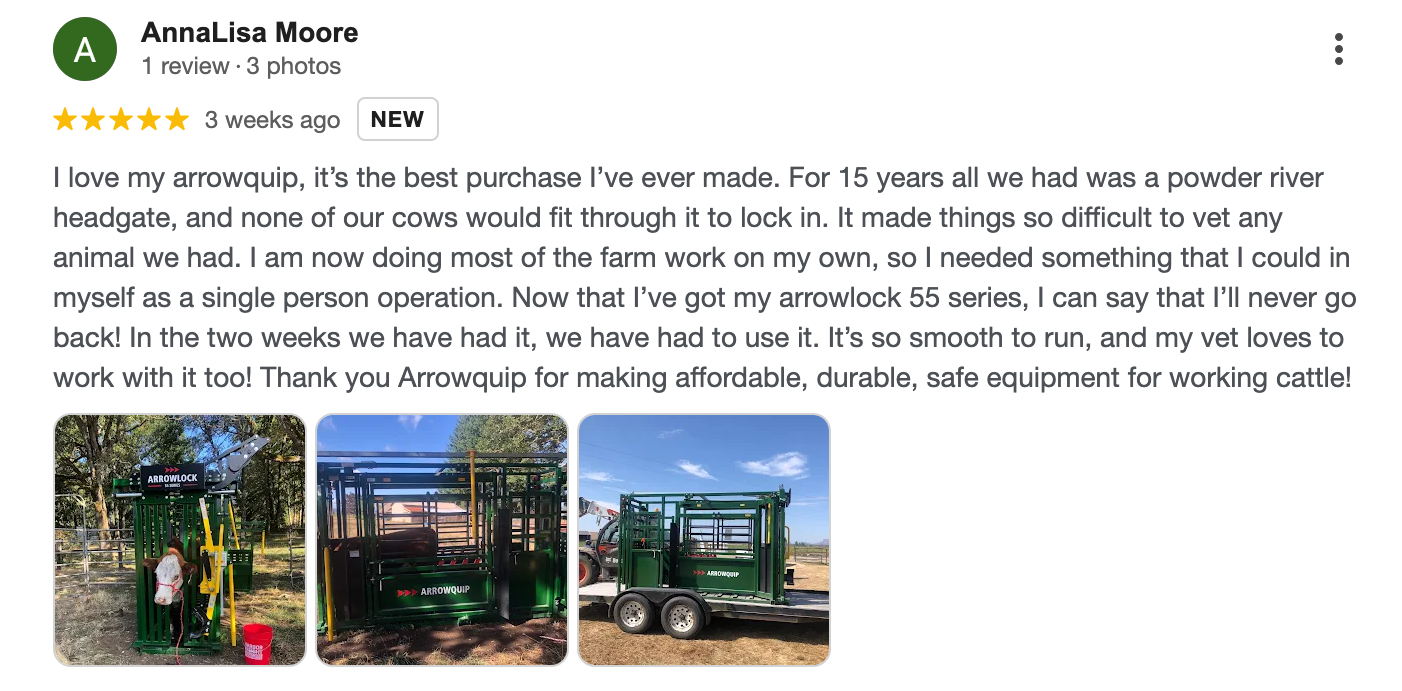The width and height of the screenshot is (1402, 691).
Task: Click the NEW badge
Action: tap(397, 120)
